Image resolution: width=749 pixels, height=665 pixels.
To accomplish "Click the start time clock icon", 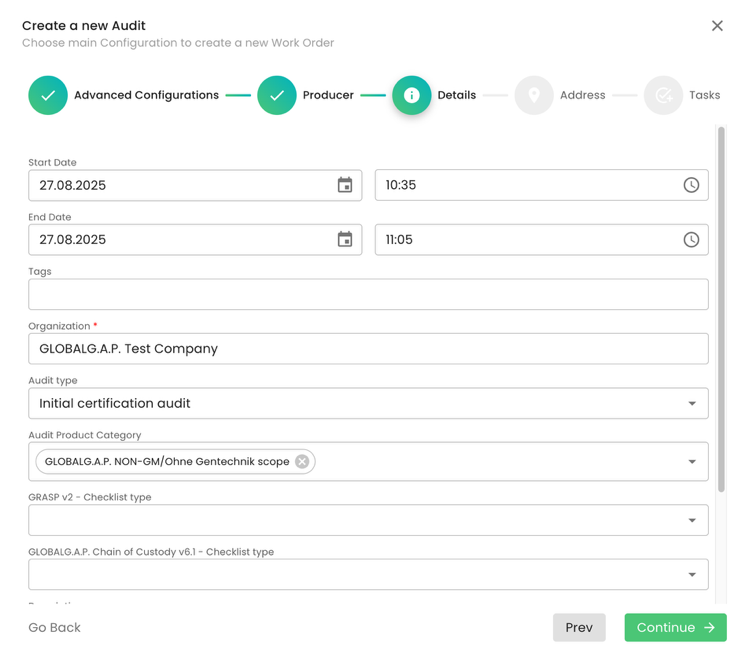I will pyautogui.click(x=691, y=185).
